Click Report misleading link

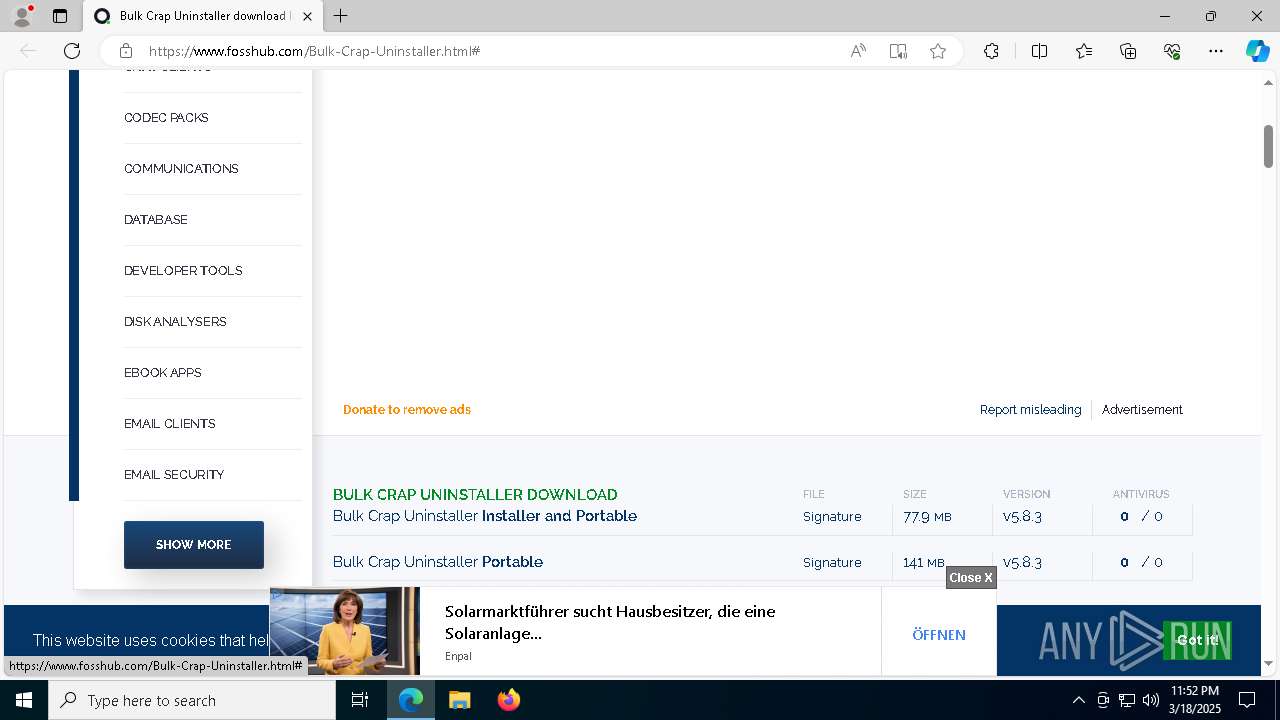(x=1030, y=410)
